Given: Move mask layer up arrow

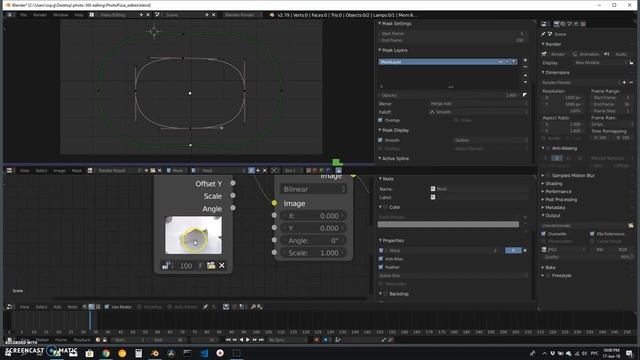Looking at the screenshot, I should (x=525, y=76).
